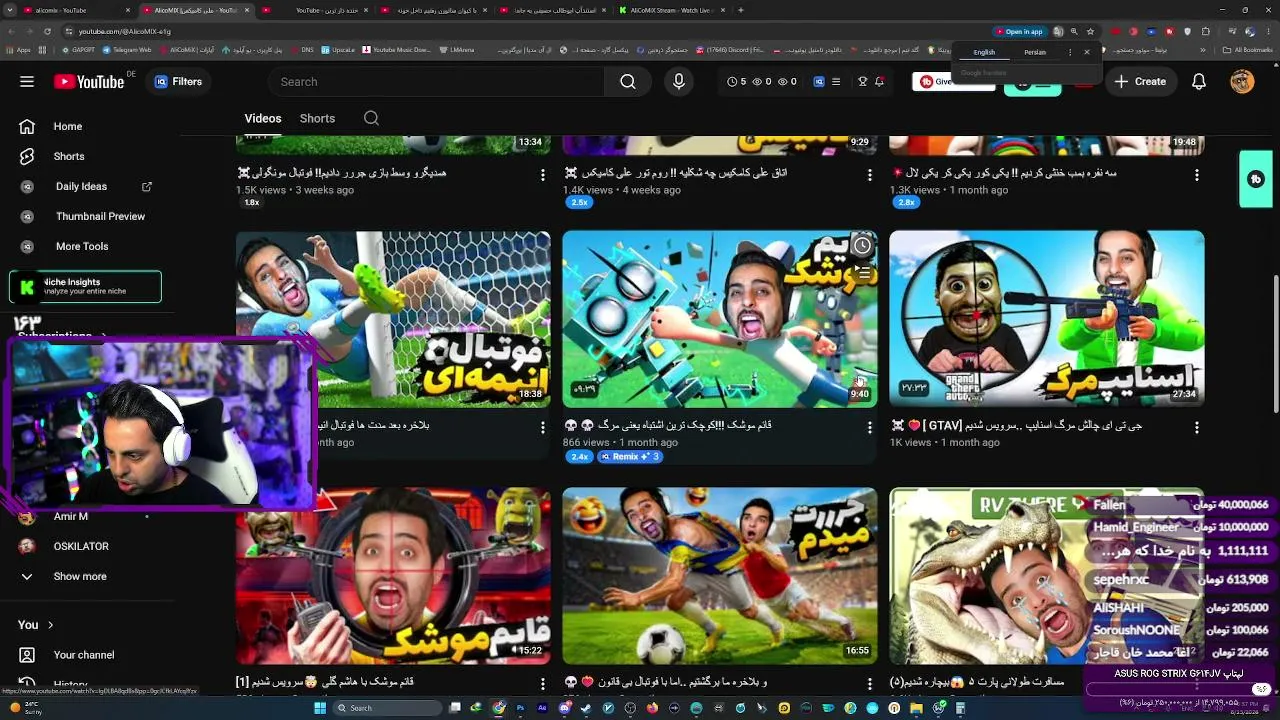This screenshot has height=720, width=1280.
Task: Go to Home in the sidebar
Action: 68,126
